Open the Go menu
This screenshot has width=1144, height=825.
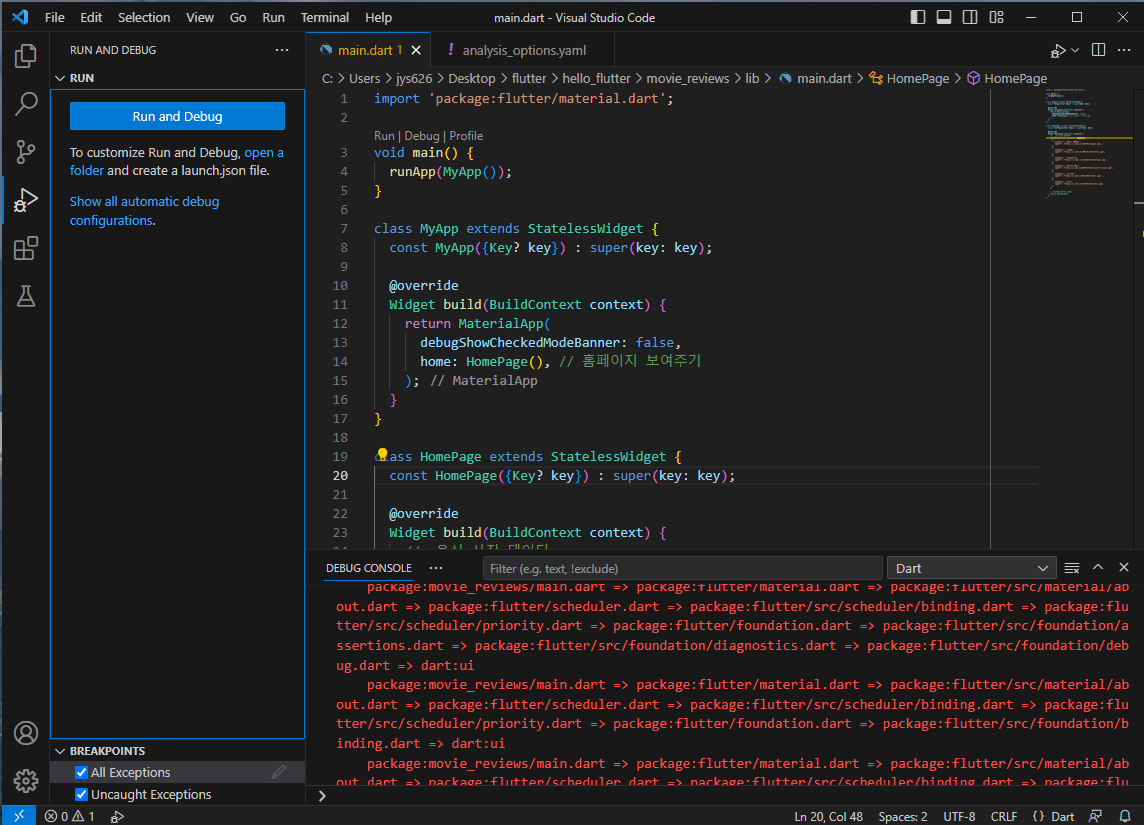[x=238, y=18]
